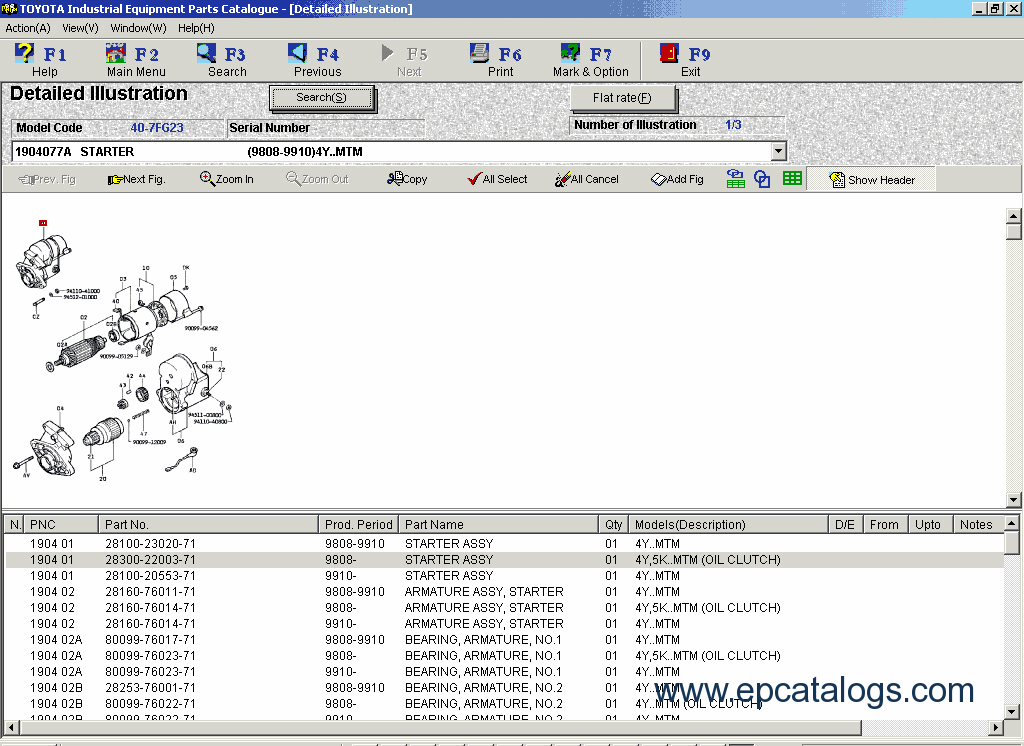Toggle Show Header
Viewport: 1024px width, 746px height.
(871, 180)
